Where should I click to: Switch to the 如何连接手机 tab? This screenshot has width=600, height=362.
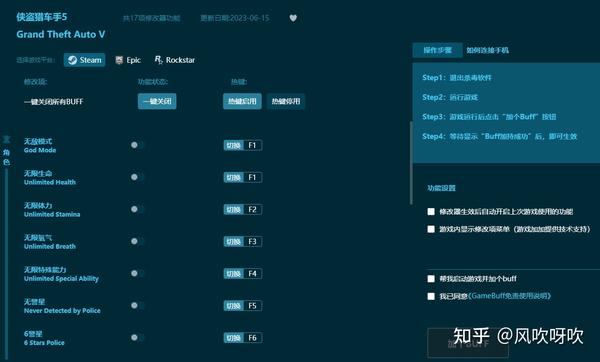coord(488,50)
